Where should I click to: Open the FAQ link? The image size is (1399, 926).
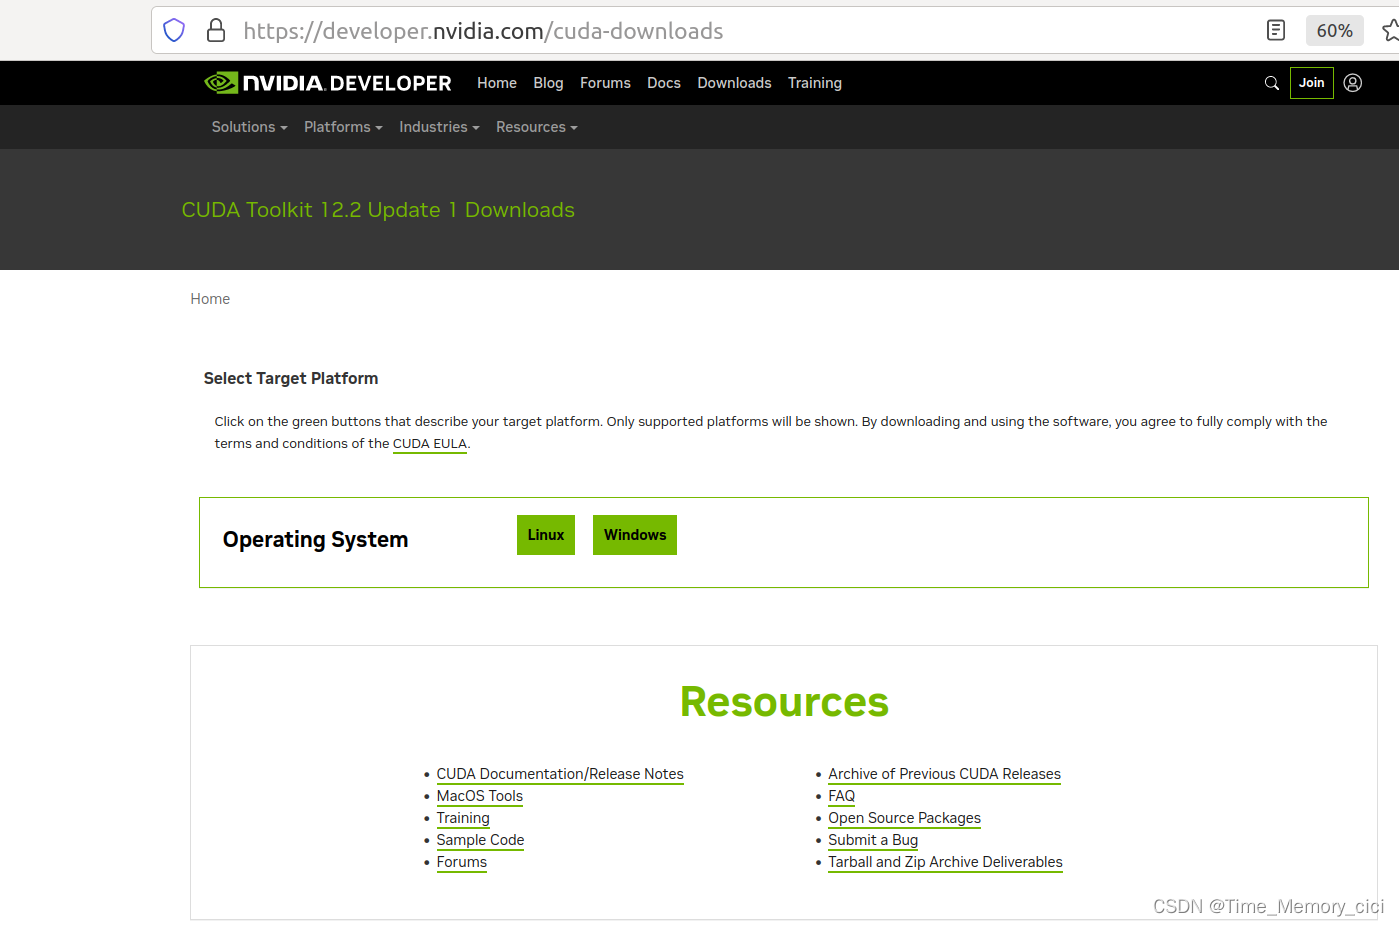point(842,796)
